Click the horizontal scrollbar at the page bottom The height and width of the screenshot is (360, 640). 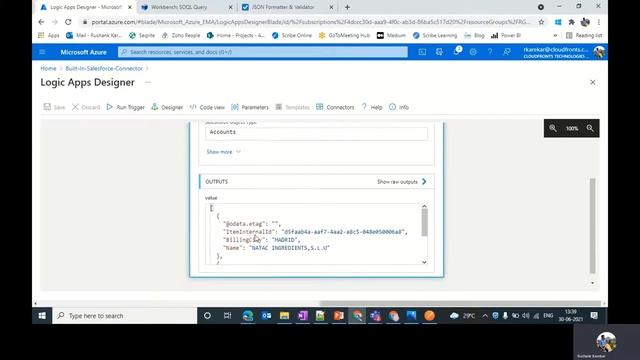click(460, 303)
